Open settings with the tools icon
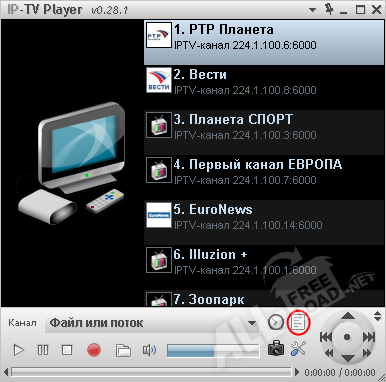Image resolution: width=386 pixels, height=382 pixels. 298,349
